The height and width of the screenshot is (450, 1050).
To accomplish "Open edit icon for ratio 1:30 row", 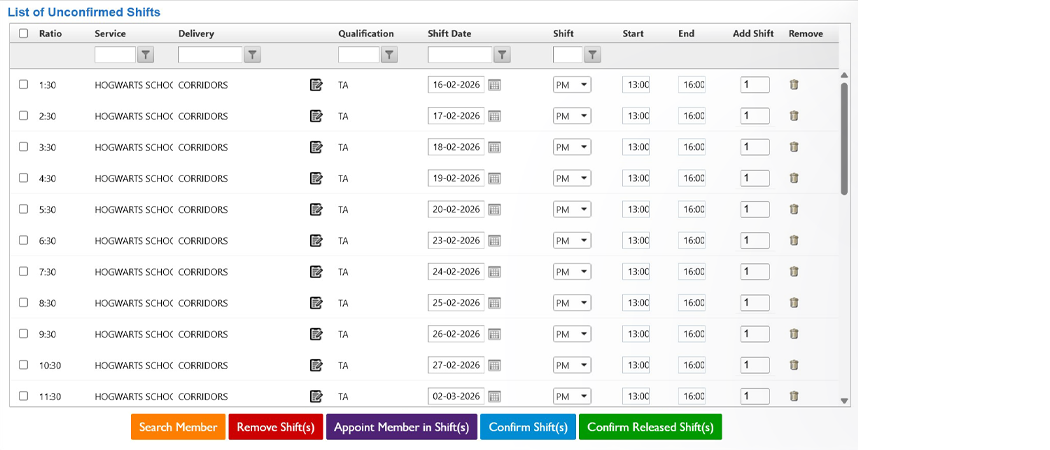I will 316,85.
